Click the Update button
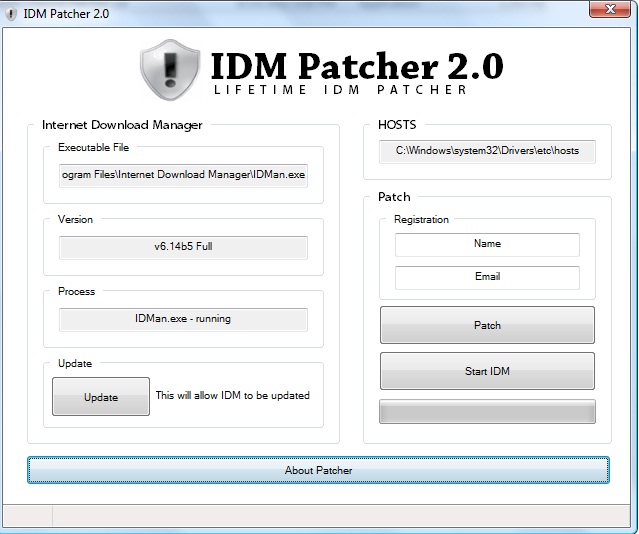 (x=101, y=397)
